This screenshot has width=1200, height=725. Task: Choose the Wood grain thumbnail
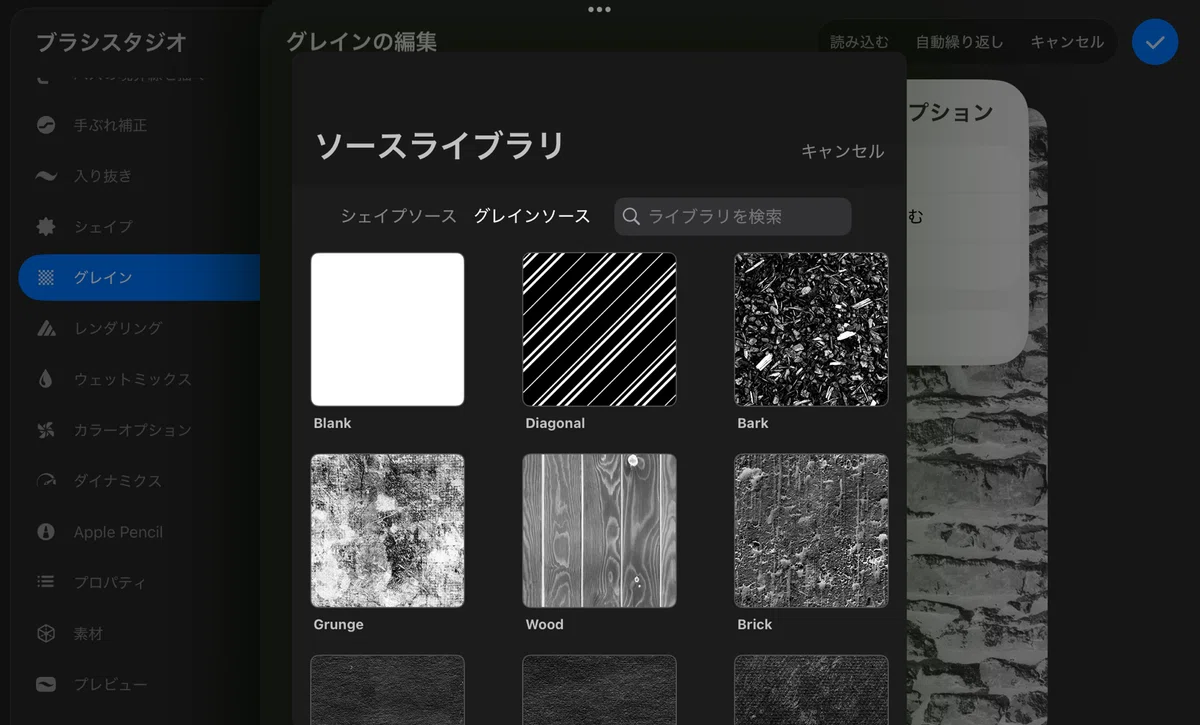pyautogui.click(x=599, y=531)
